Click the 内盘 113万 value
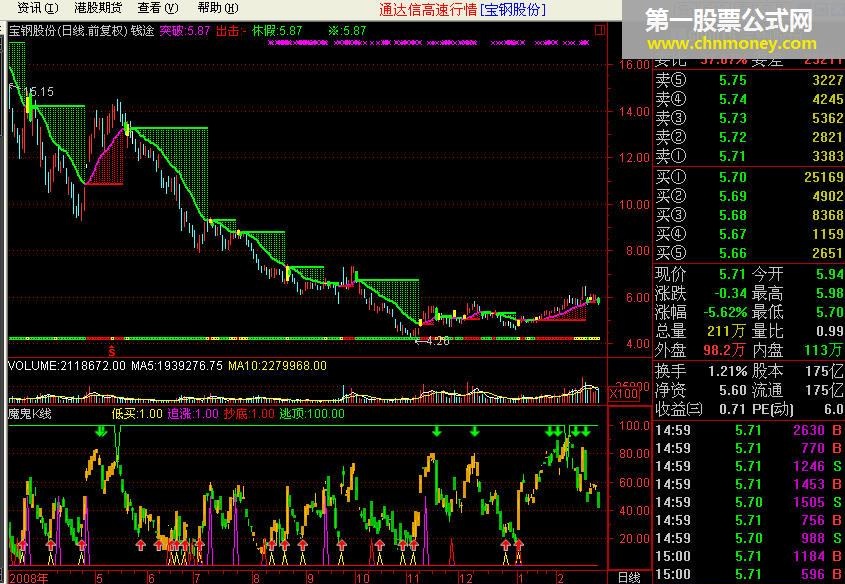This screenshot has height=584, width=845. tap(823, 350)
